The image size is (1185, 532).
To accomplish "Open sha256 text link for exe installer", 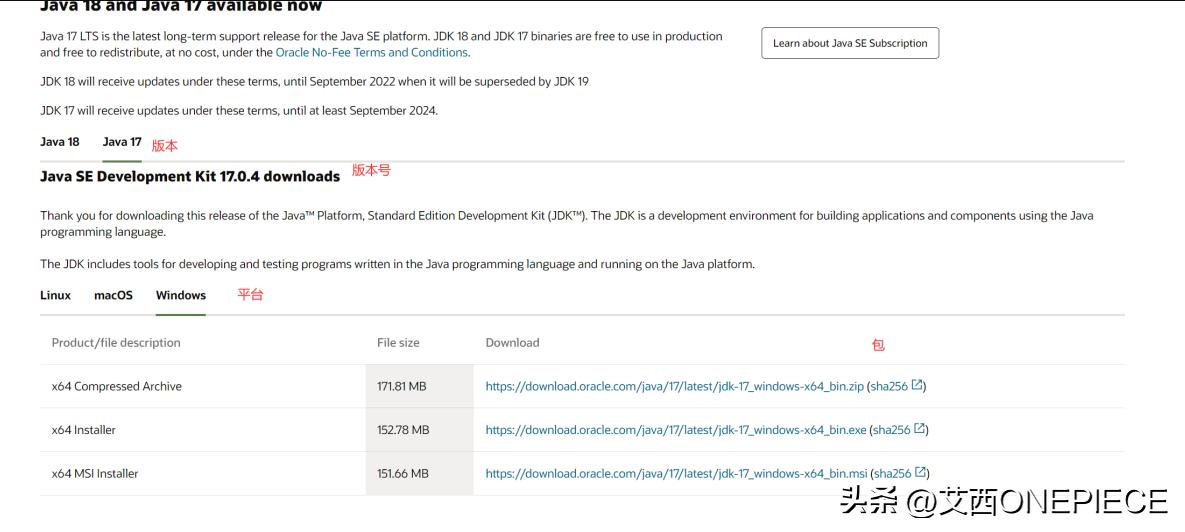I will click(892, 430).
